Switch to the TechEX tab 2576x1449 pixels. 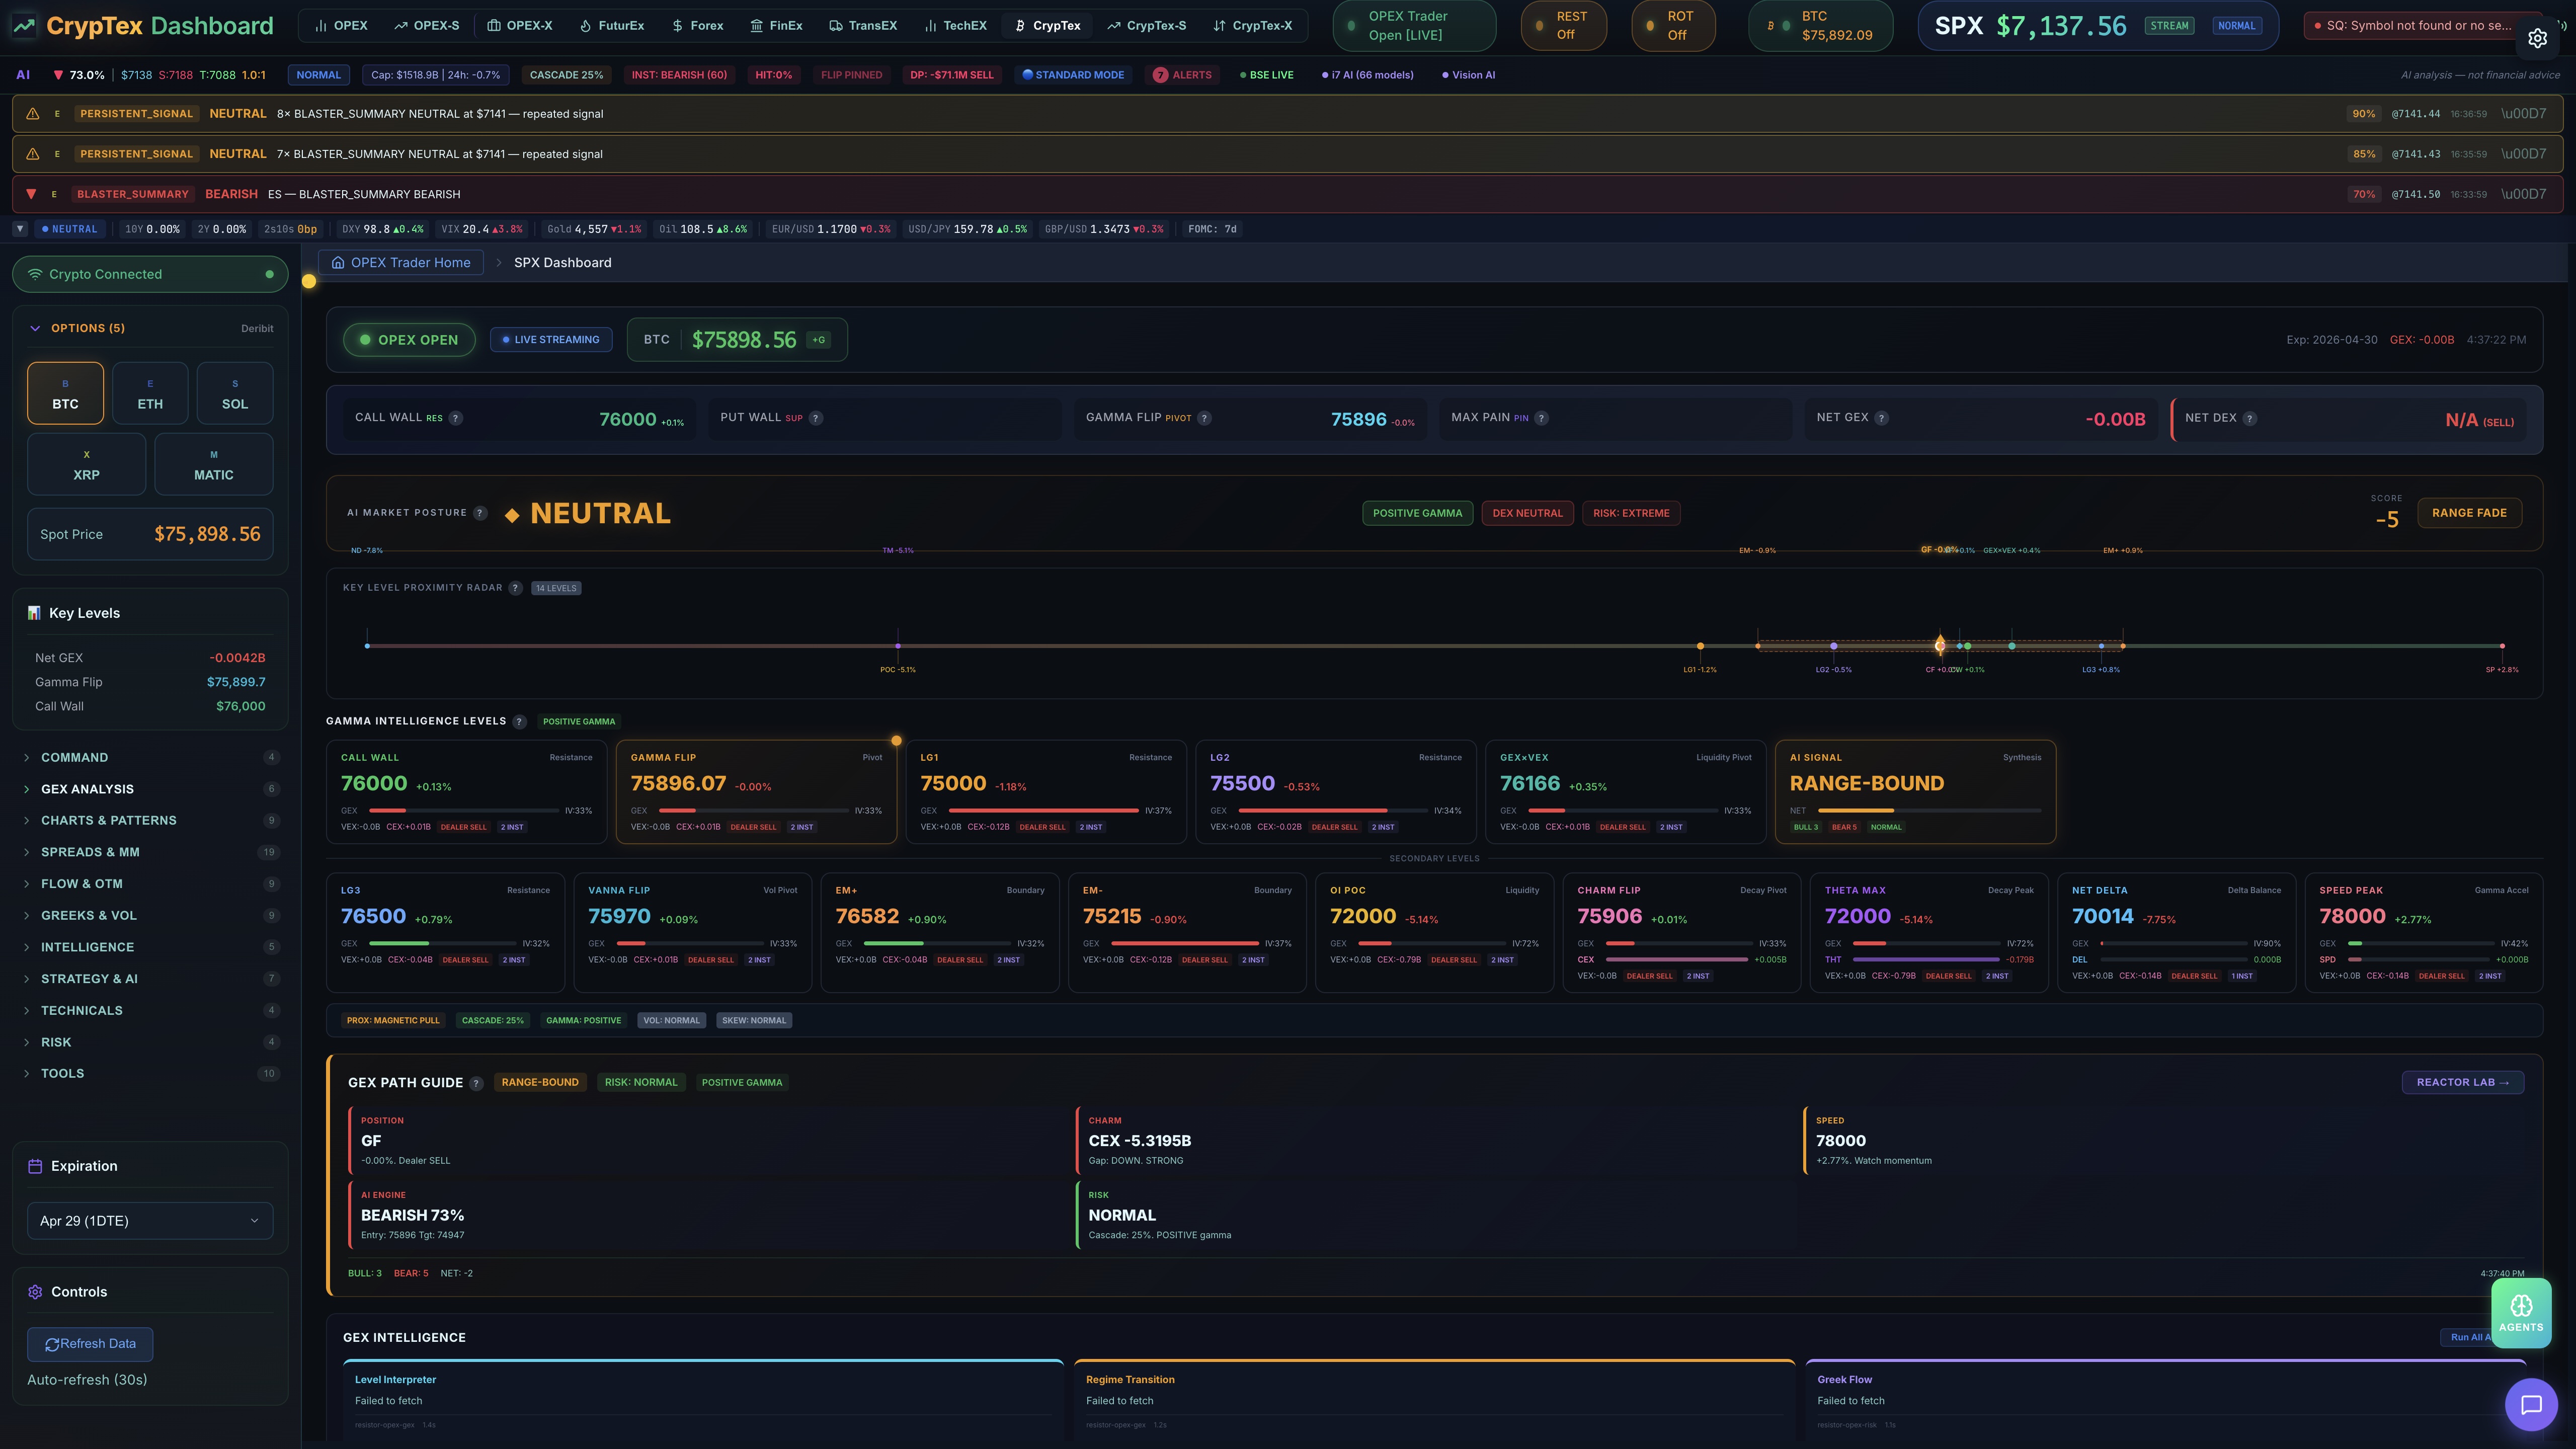click(956, 26)
